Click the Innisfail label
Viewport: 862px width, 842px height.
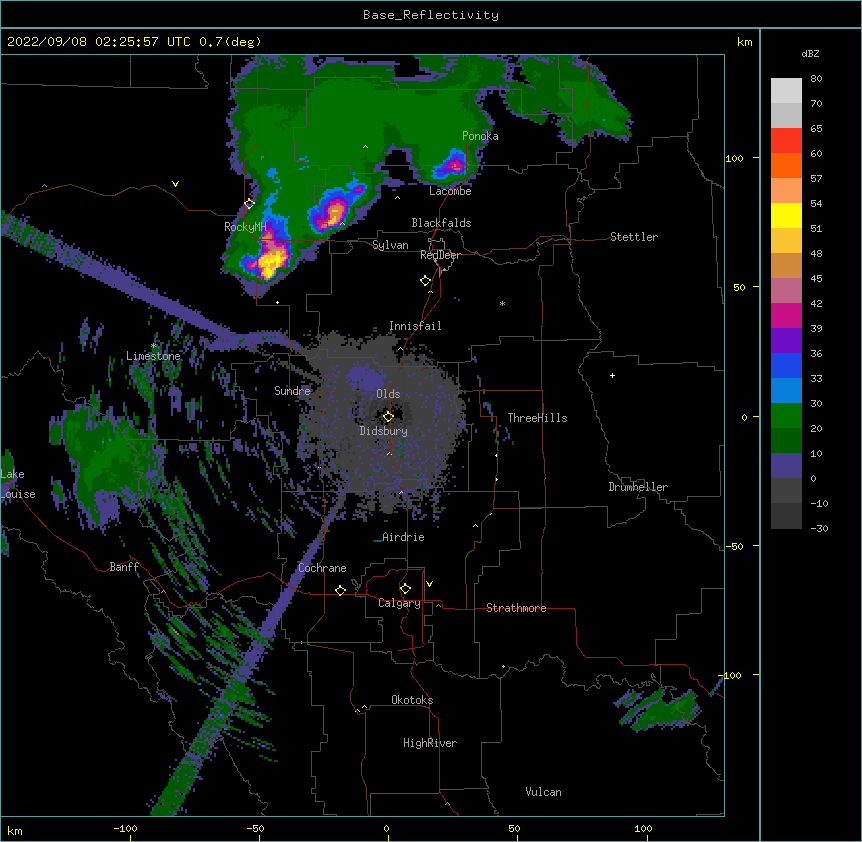click(415, 326)
